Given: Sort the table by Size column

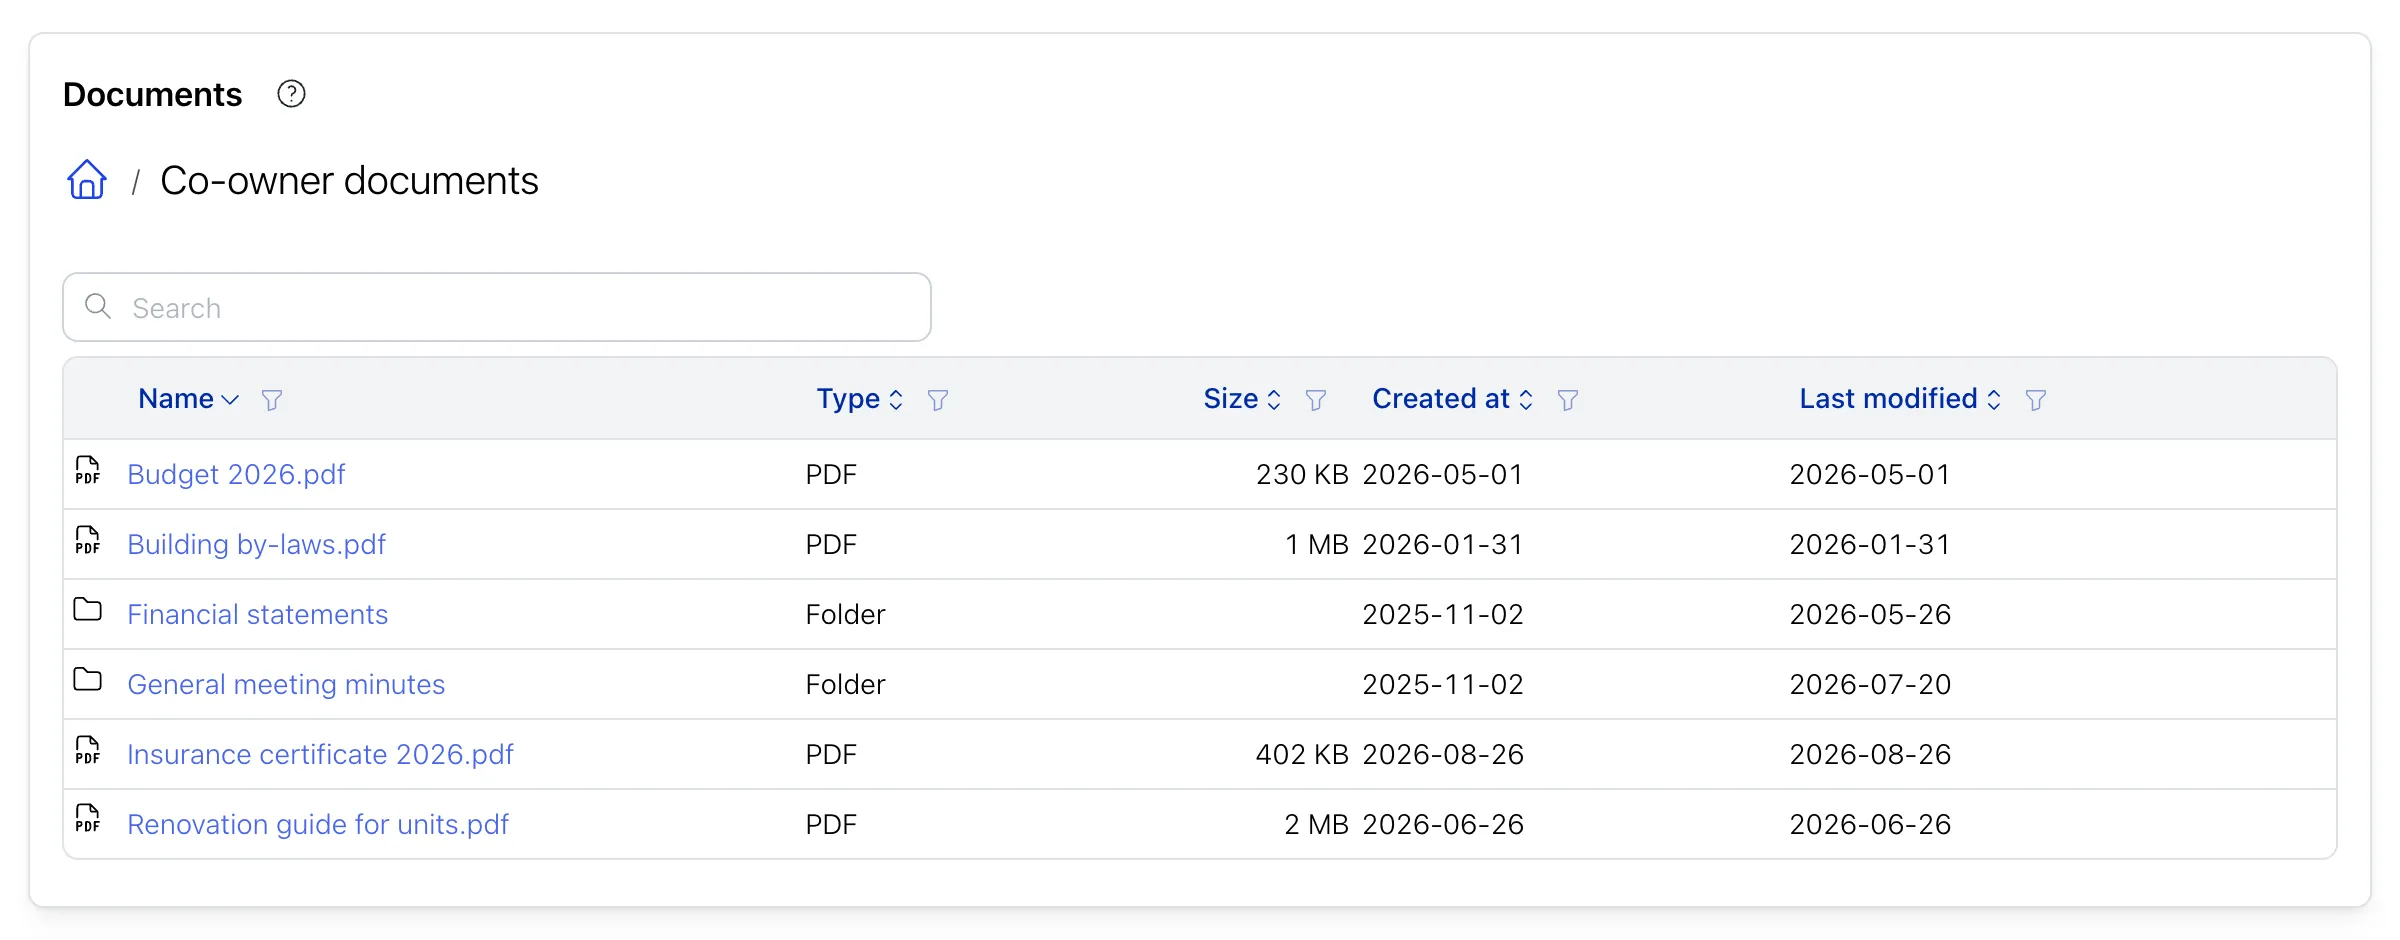Looking at the screenshot, I should coord(1242,399).
